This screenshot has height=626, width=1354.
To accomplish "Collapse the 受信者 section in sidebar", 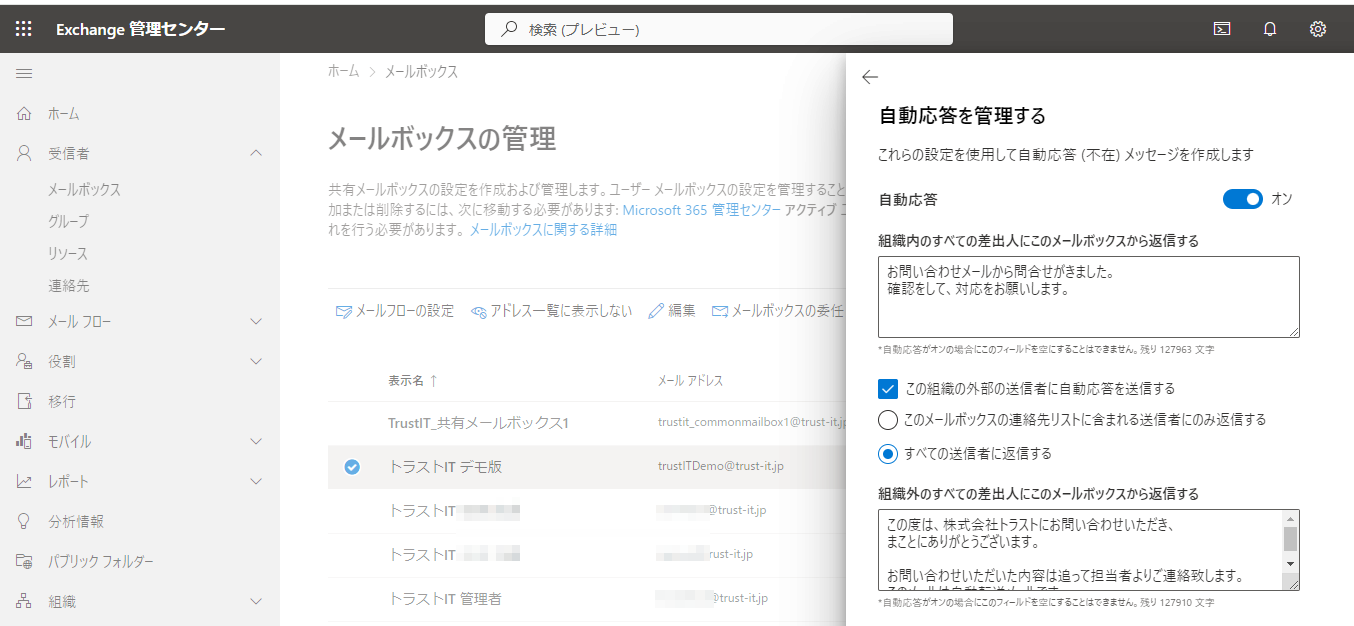I will click(256, 153).
